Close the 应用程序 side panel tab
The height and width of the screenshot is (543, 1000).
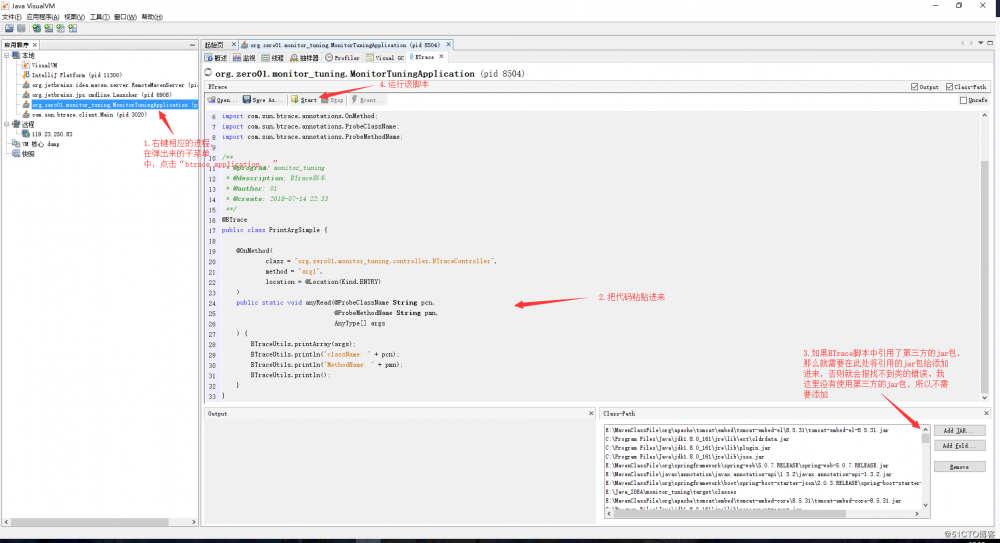(x=35, y=45)
